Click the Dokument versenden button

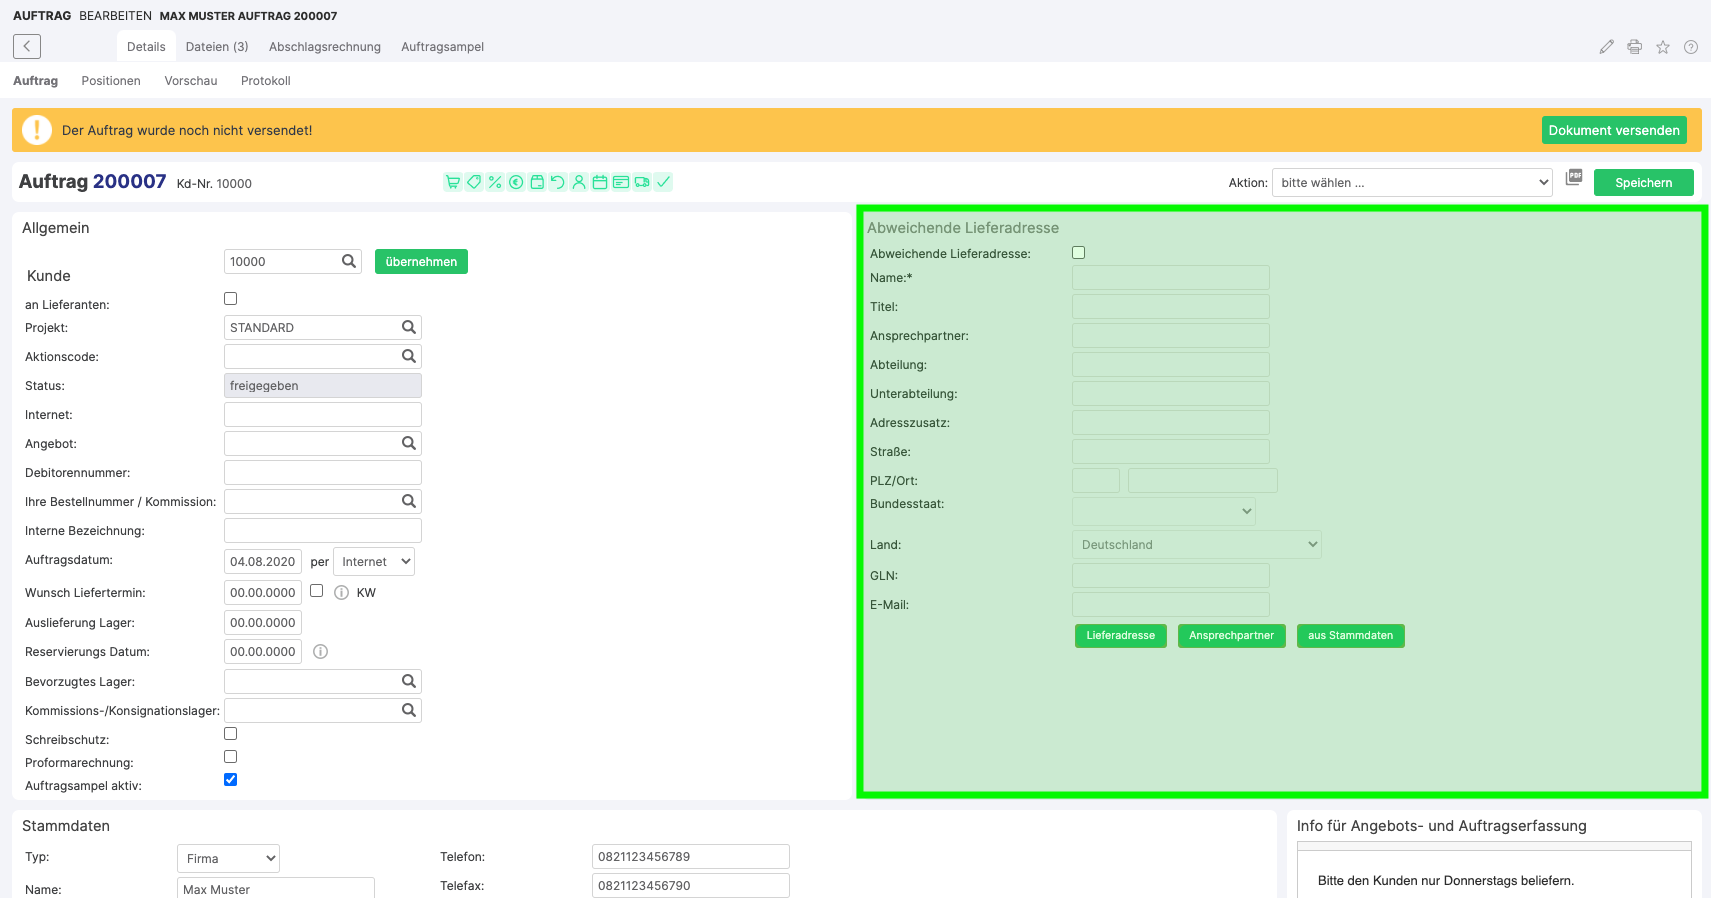(x=1613, y=130)
